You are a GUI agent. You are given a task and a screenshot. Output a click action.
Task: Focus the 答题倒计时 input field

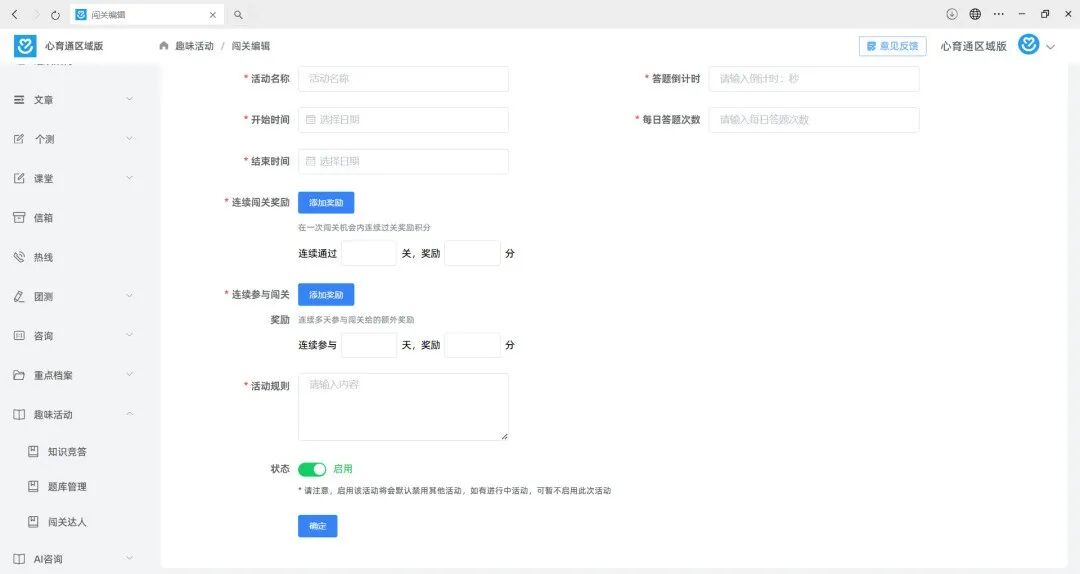(x=814, y=79)
